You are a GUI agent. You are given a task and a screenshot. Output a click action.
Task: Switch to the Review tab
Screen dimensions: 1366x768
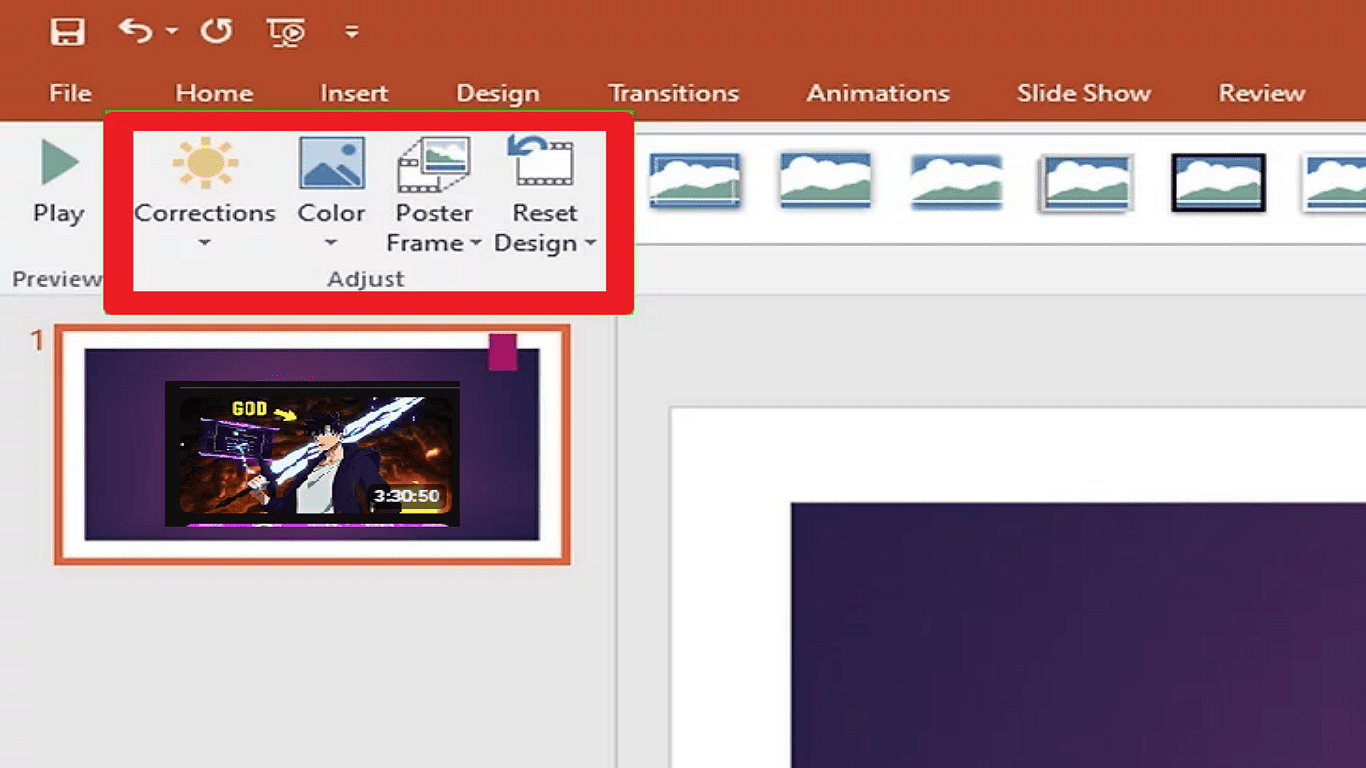[1262, 93]
